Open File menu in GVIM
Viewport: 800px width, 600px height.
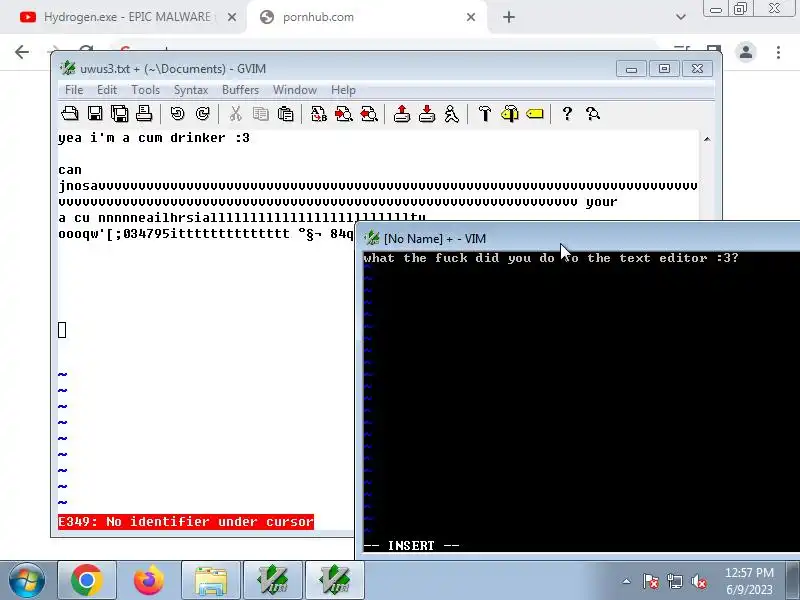tap(74, 90)
